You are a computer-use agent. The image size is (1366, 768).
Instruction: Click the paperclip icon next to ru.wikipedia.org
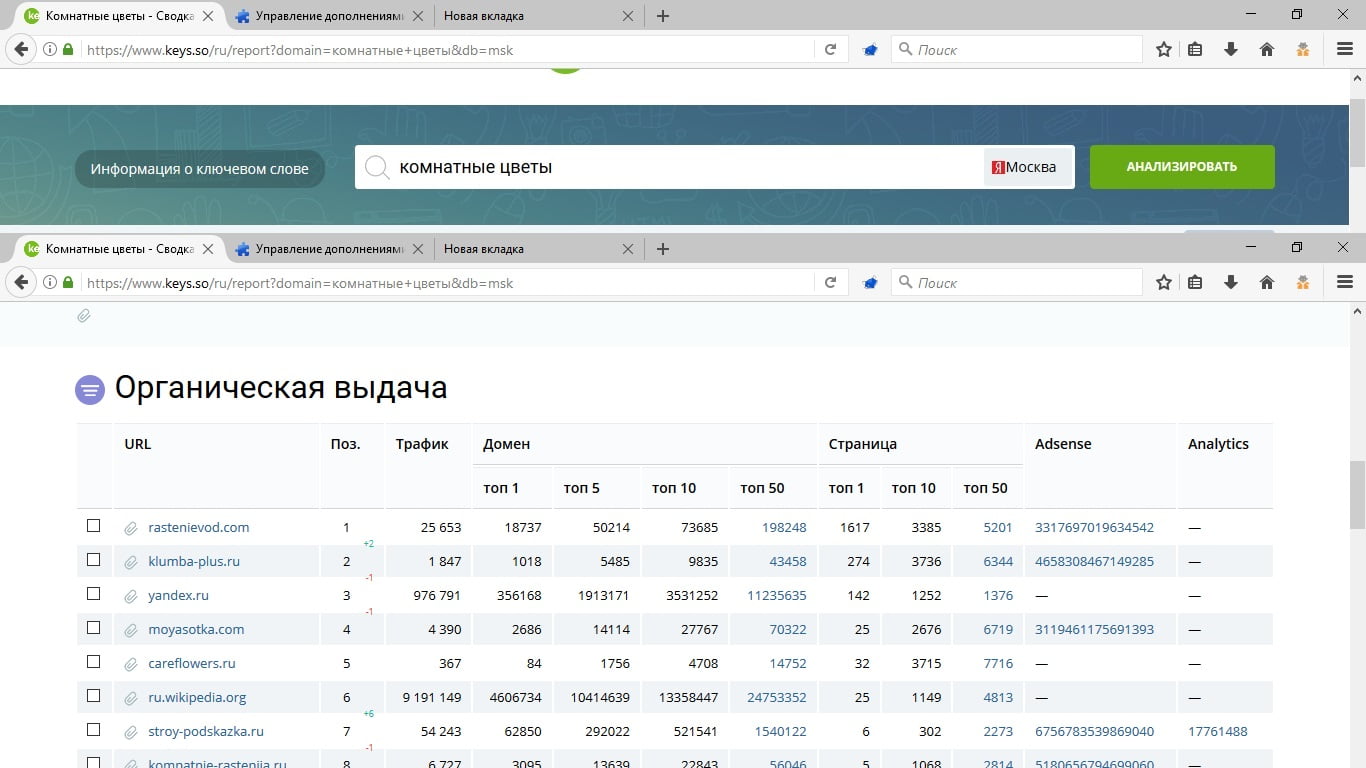point(130,698)
